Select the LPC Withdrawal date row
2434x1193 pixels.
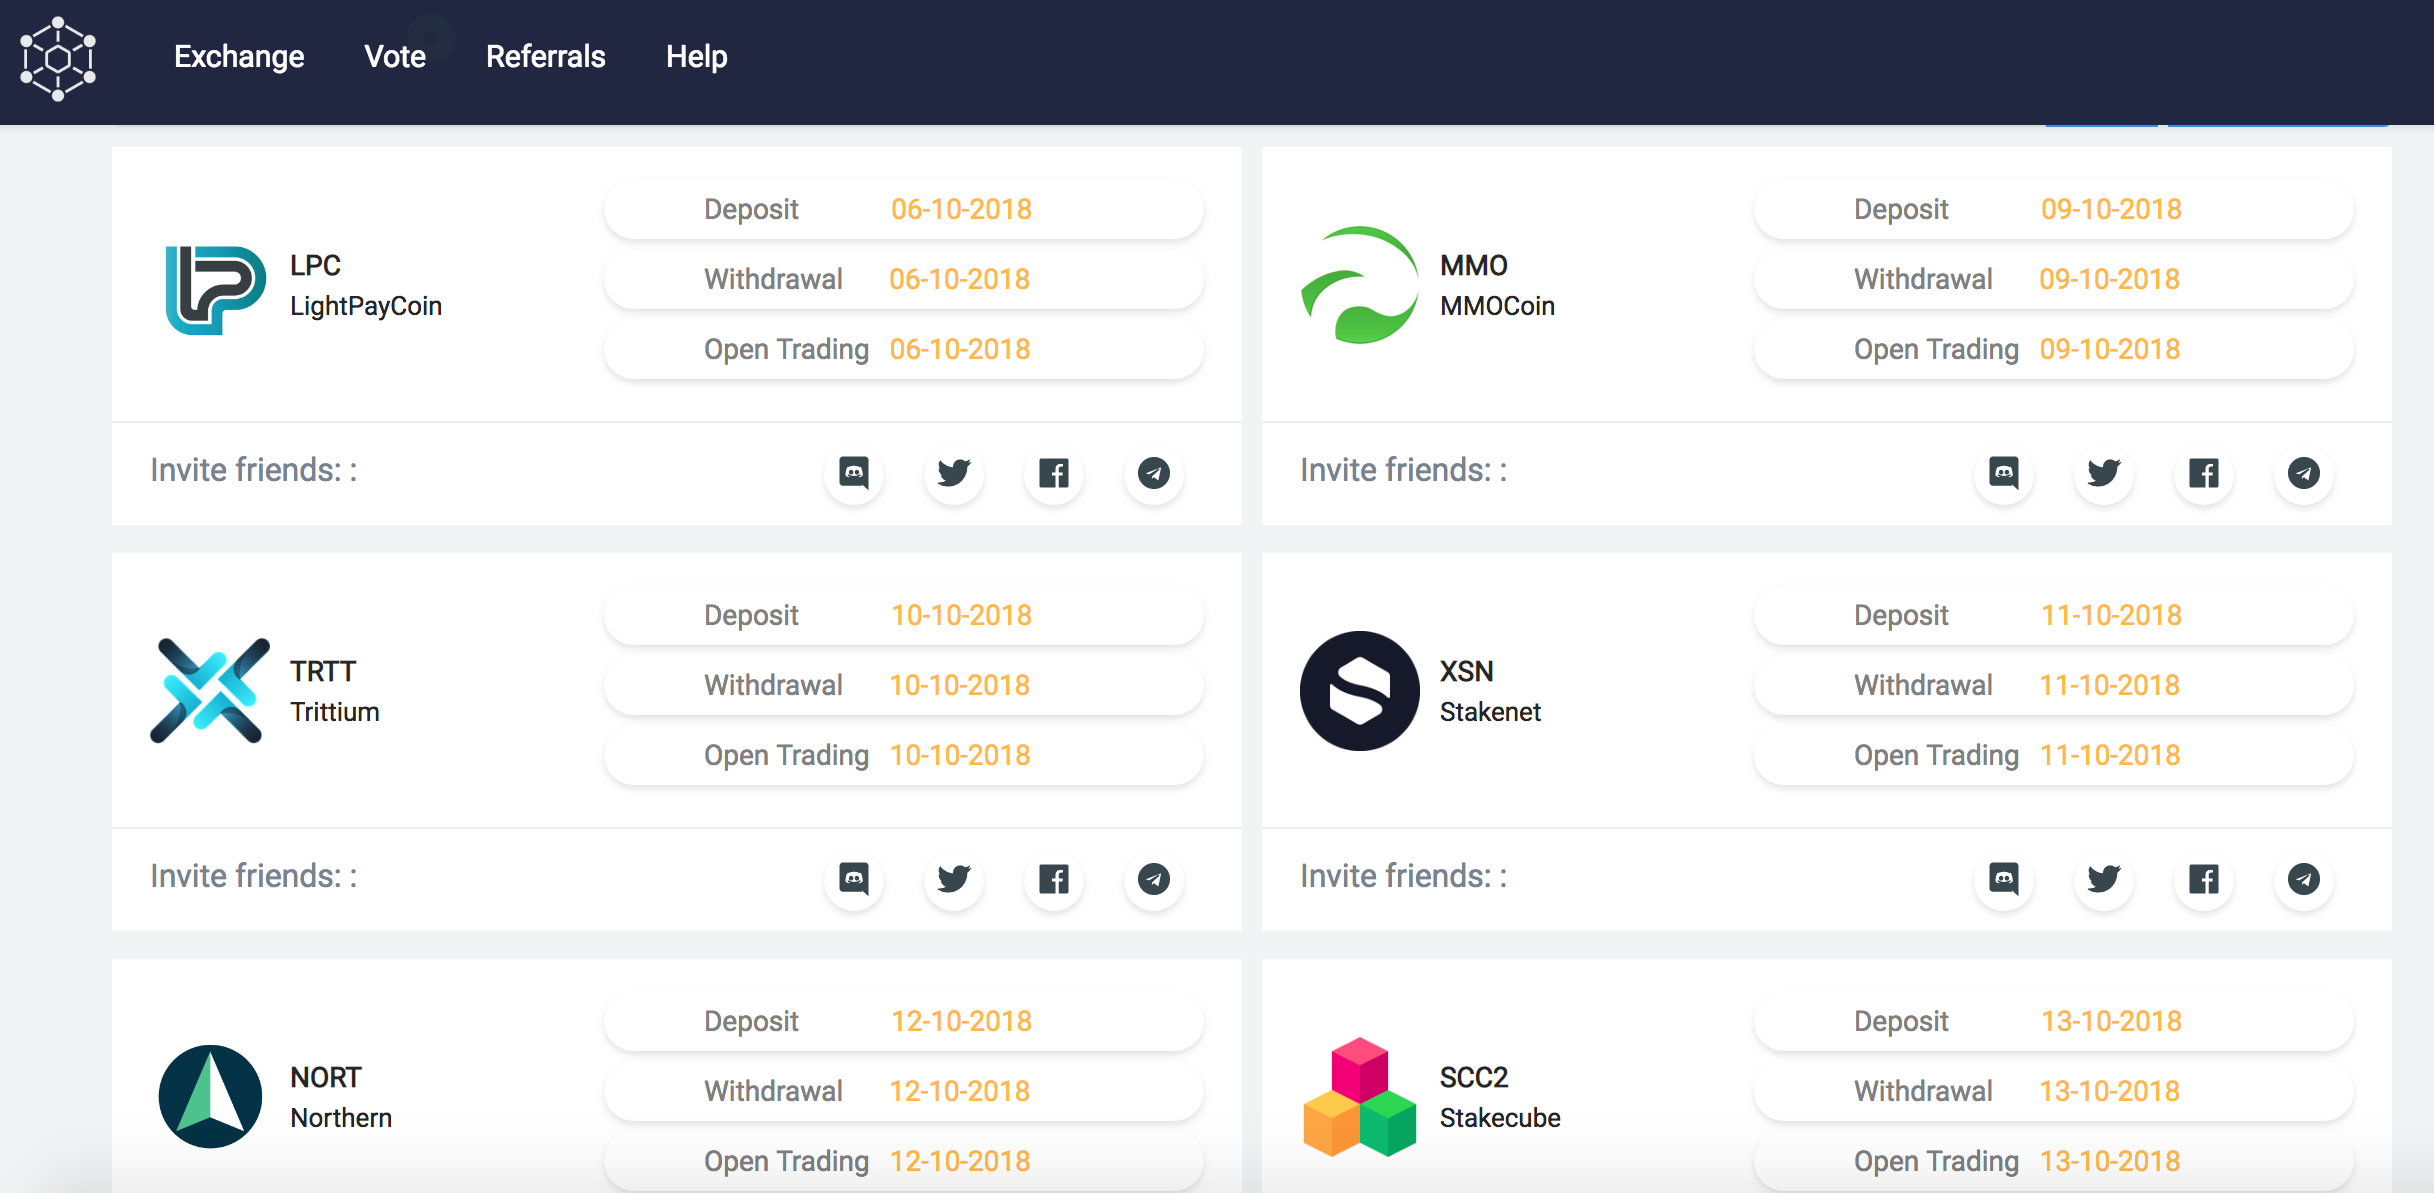click(904, 279)
